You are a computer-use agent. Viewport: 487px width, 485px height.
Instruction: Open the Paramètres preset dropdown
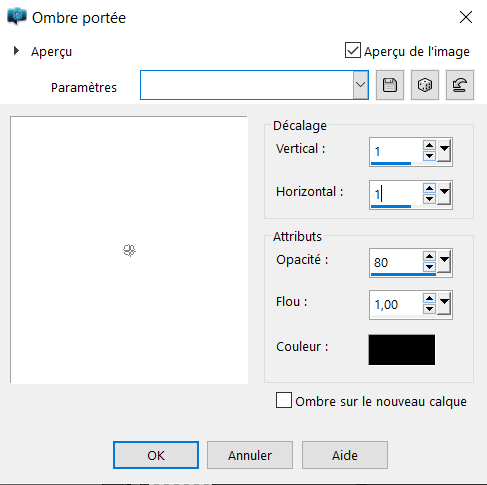[x=361, y=85]
